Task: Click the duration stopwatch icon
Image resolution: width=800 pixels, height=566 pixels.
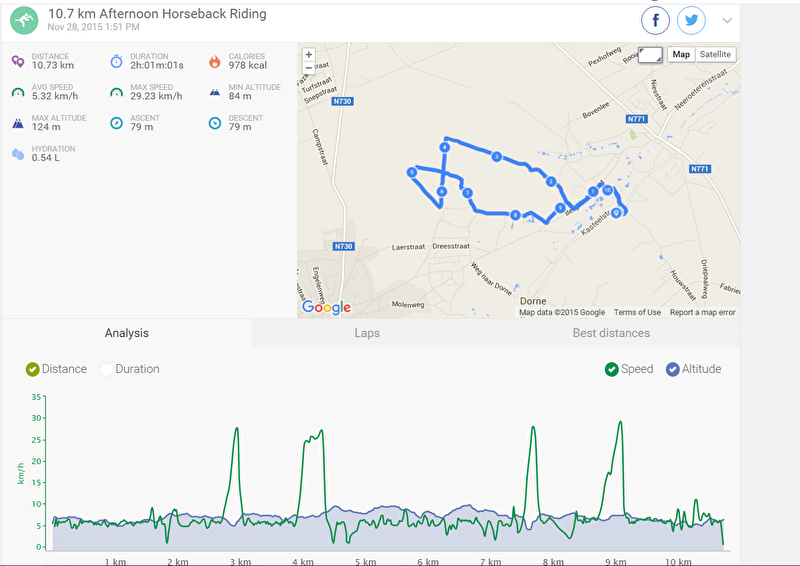Action: click(x=116, y=62)
